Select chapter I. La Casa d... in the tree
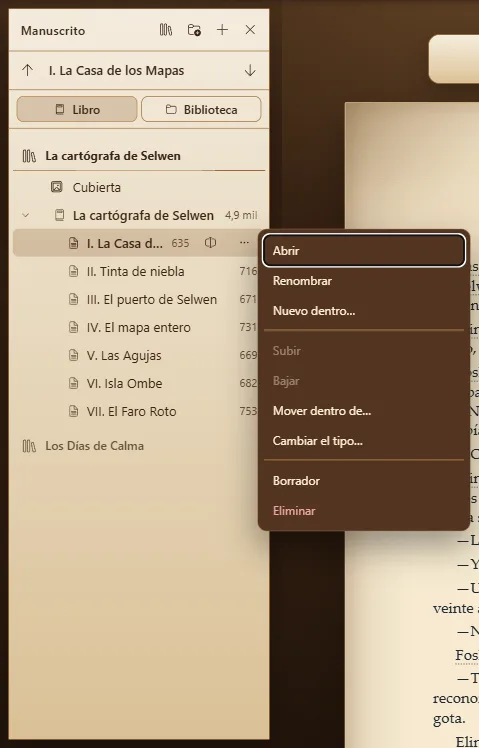 pos(125,243)
